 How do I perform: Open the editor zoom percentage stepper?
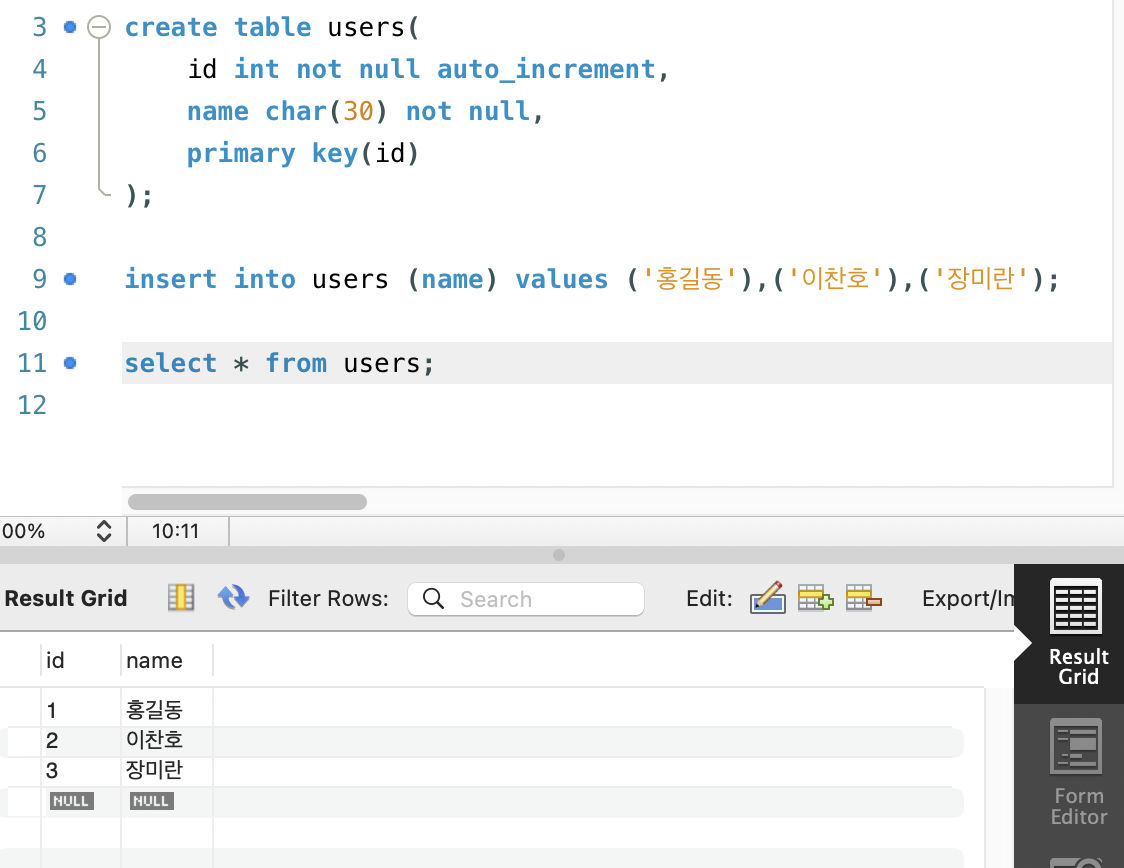click(104, 531)
